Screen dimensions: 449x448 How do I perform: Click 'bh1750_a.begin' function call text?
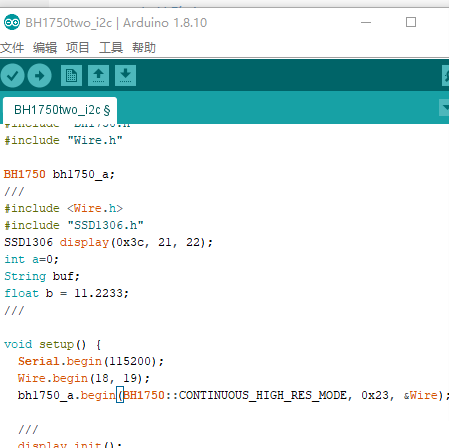click(x=66, y=395)
